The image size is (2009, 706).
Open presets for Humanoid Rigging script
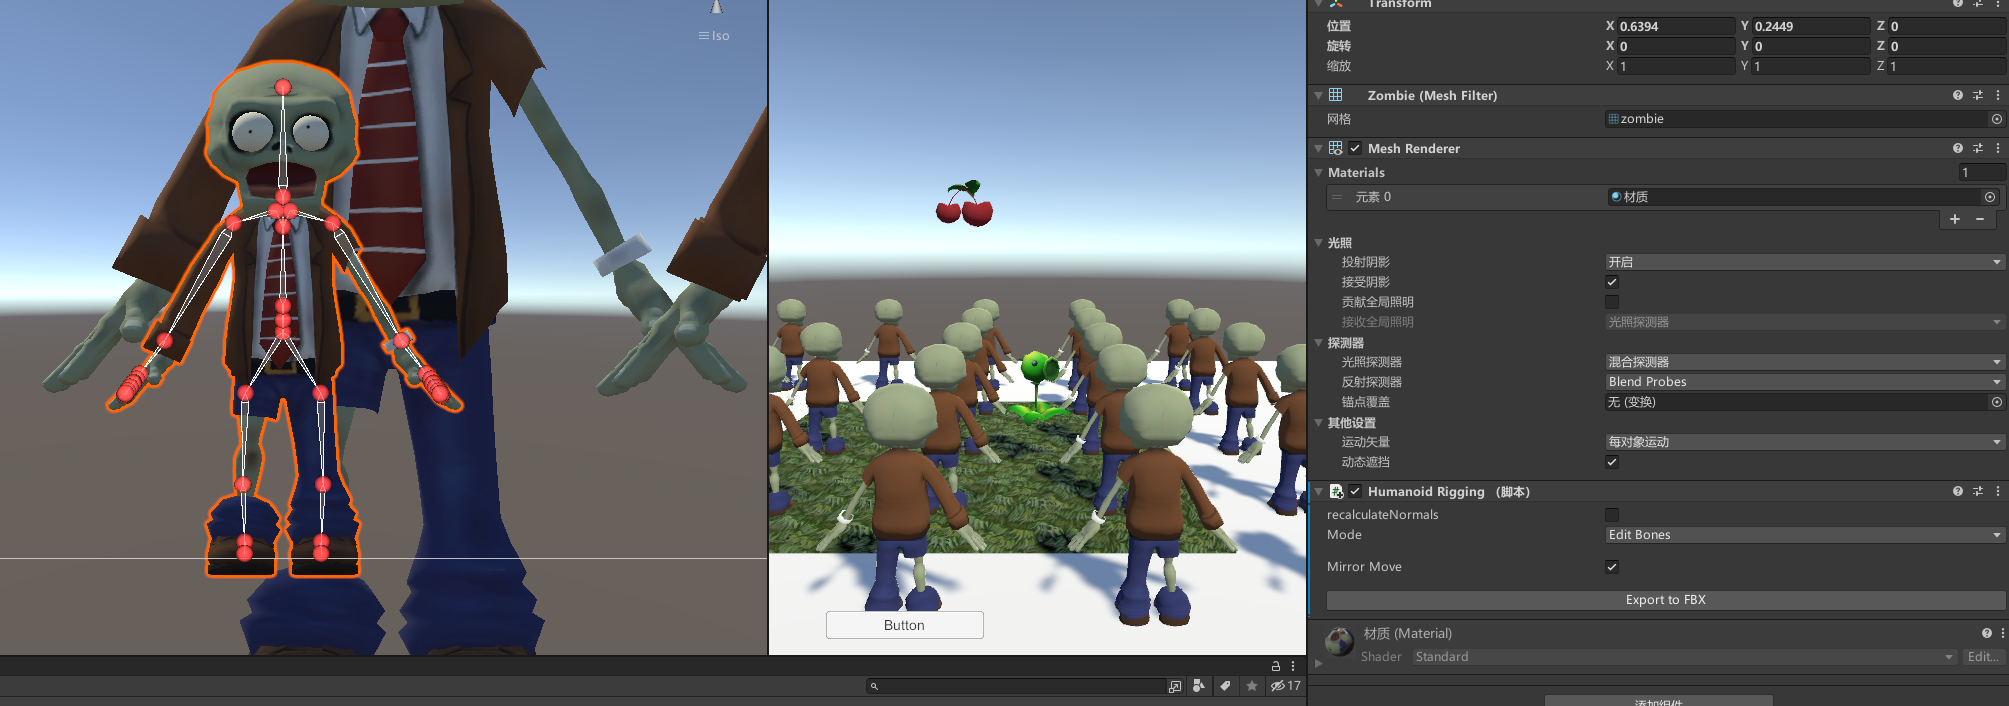click(1978, 491)
